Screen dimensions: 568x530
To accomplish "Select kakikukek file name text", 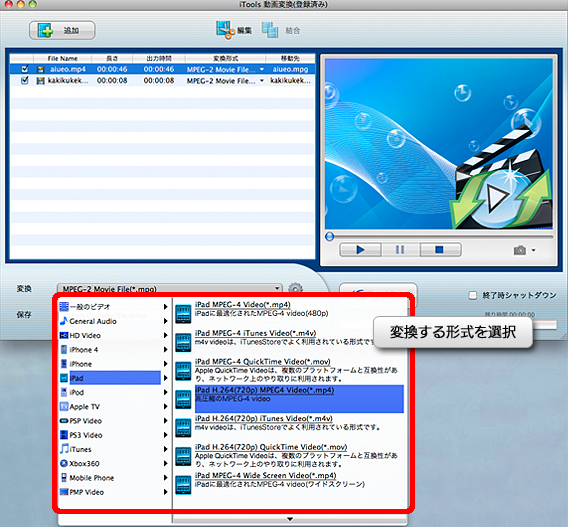I will tap(68, 80).
